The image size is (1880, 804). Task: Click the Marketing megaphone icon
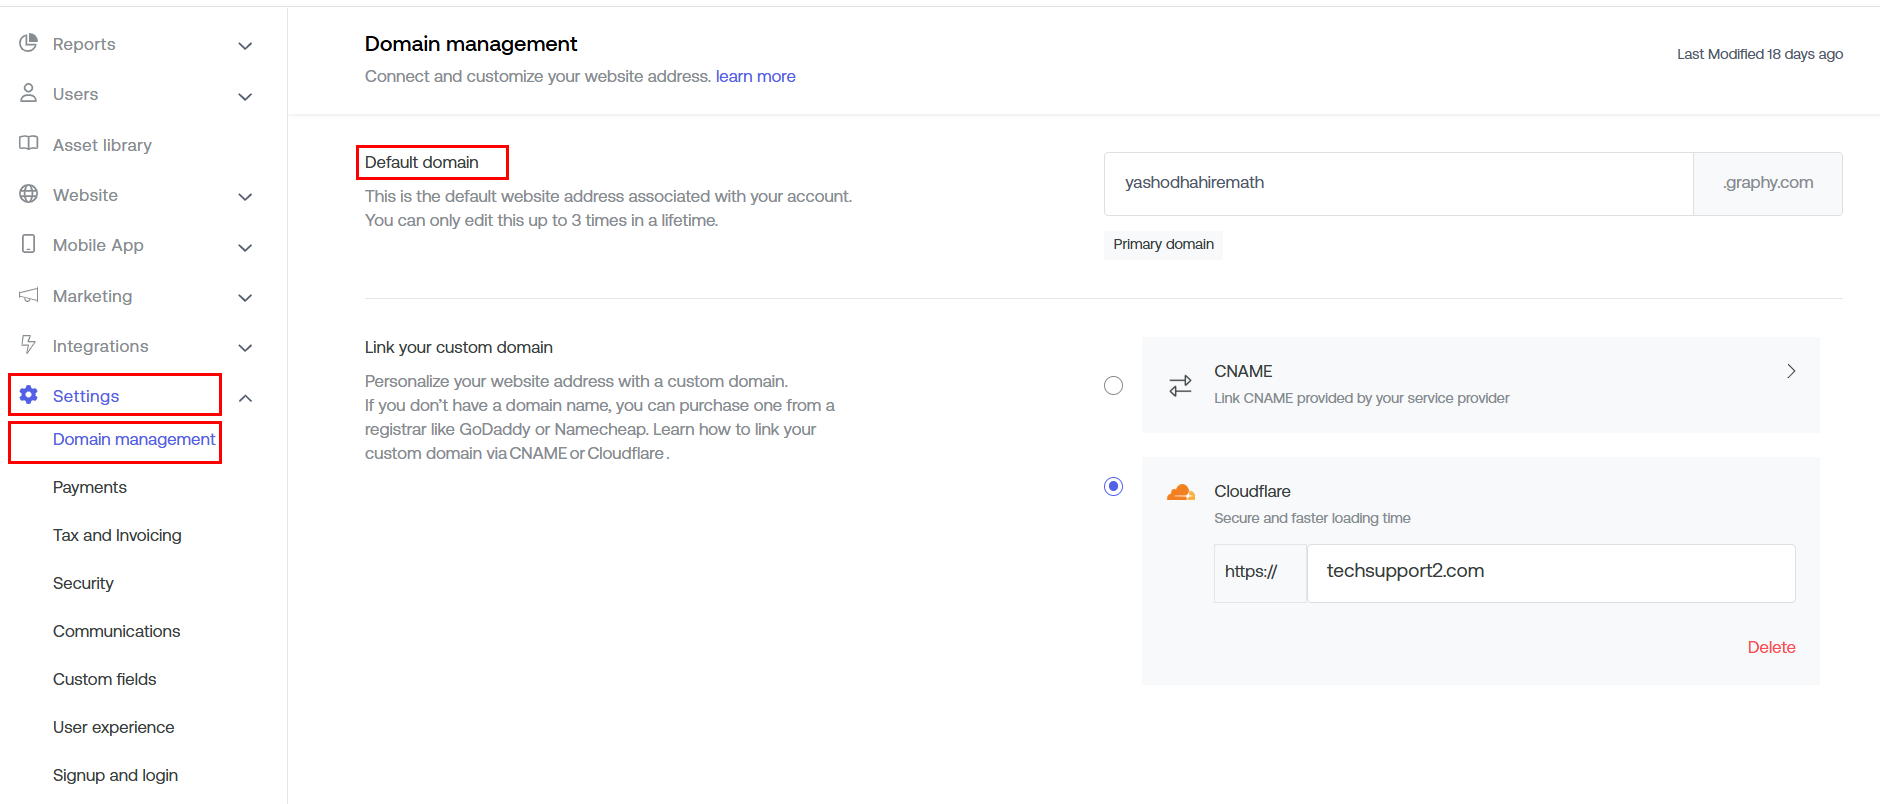pos(28,295)
